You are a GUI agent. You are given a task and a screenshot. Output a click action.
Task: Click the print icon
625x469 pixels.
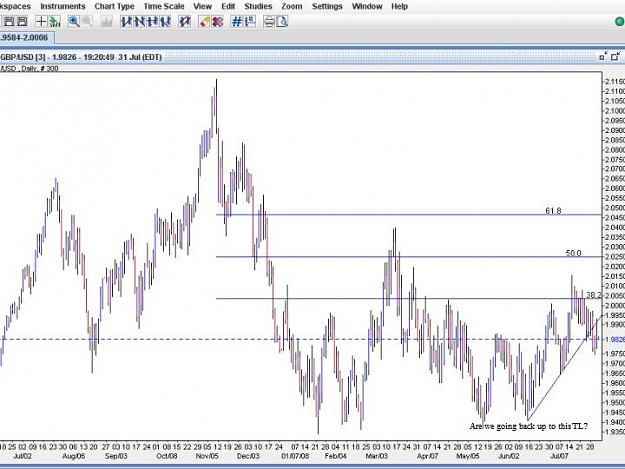pyautogui.click(x=269, y=22)
